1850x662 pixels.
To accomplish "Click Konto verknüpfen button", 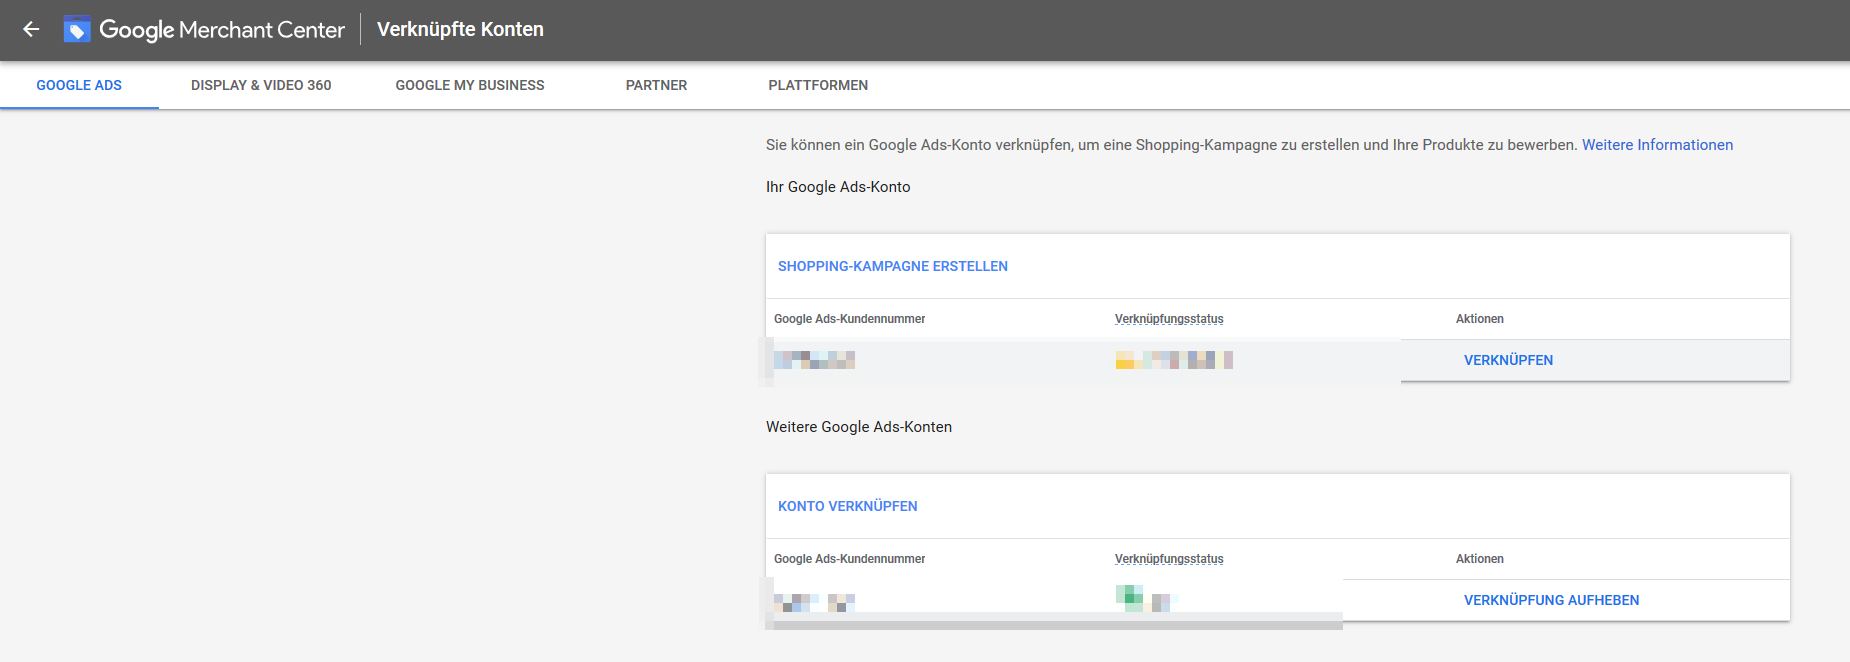I will pyautogui.click(x=848, y=506).
